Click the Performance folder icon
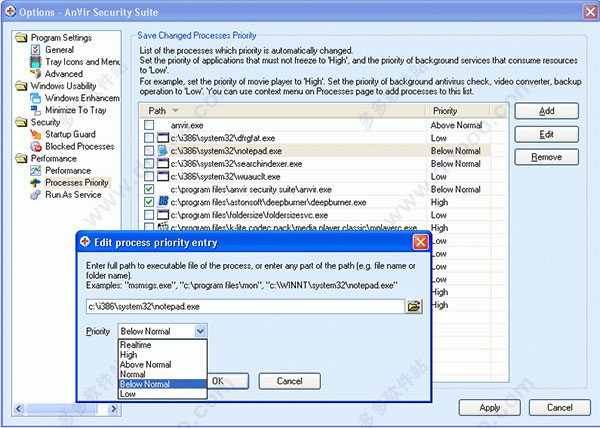 coord(21,158)
